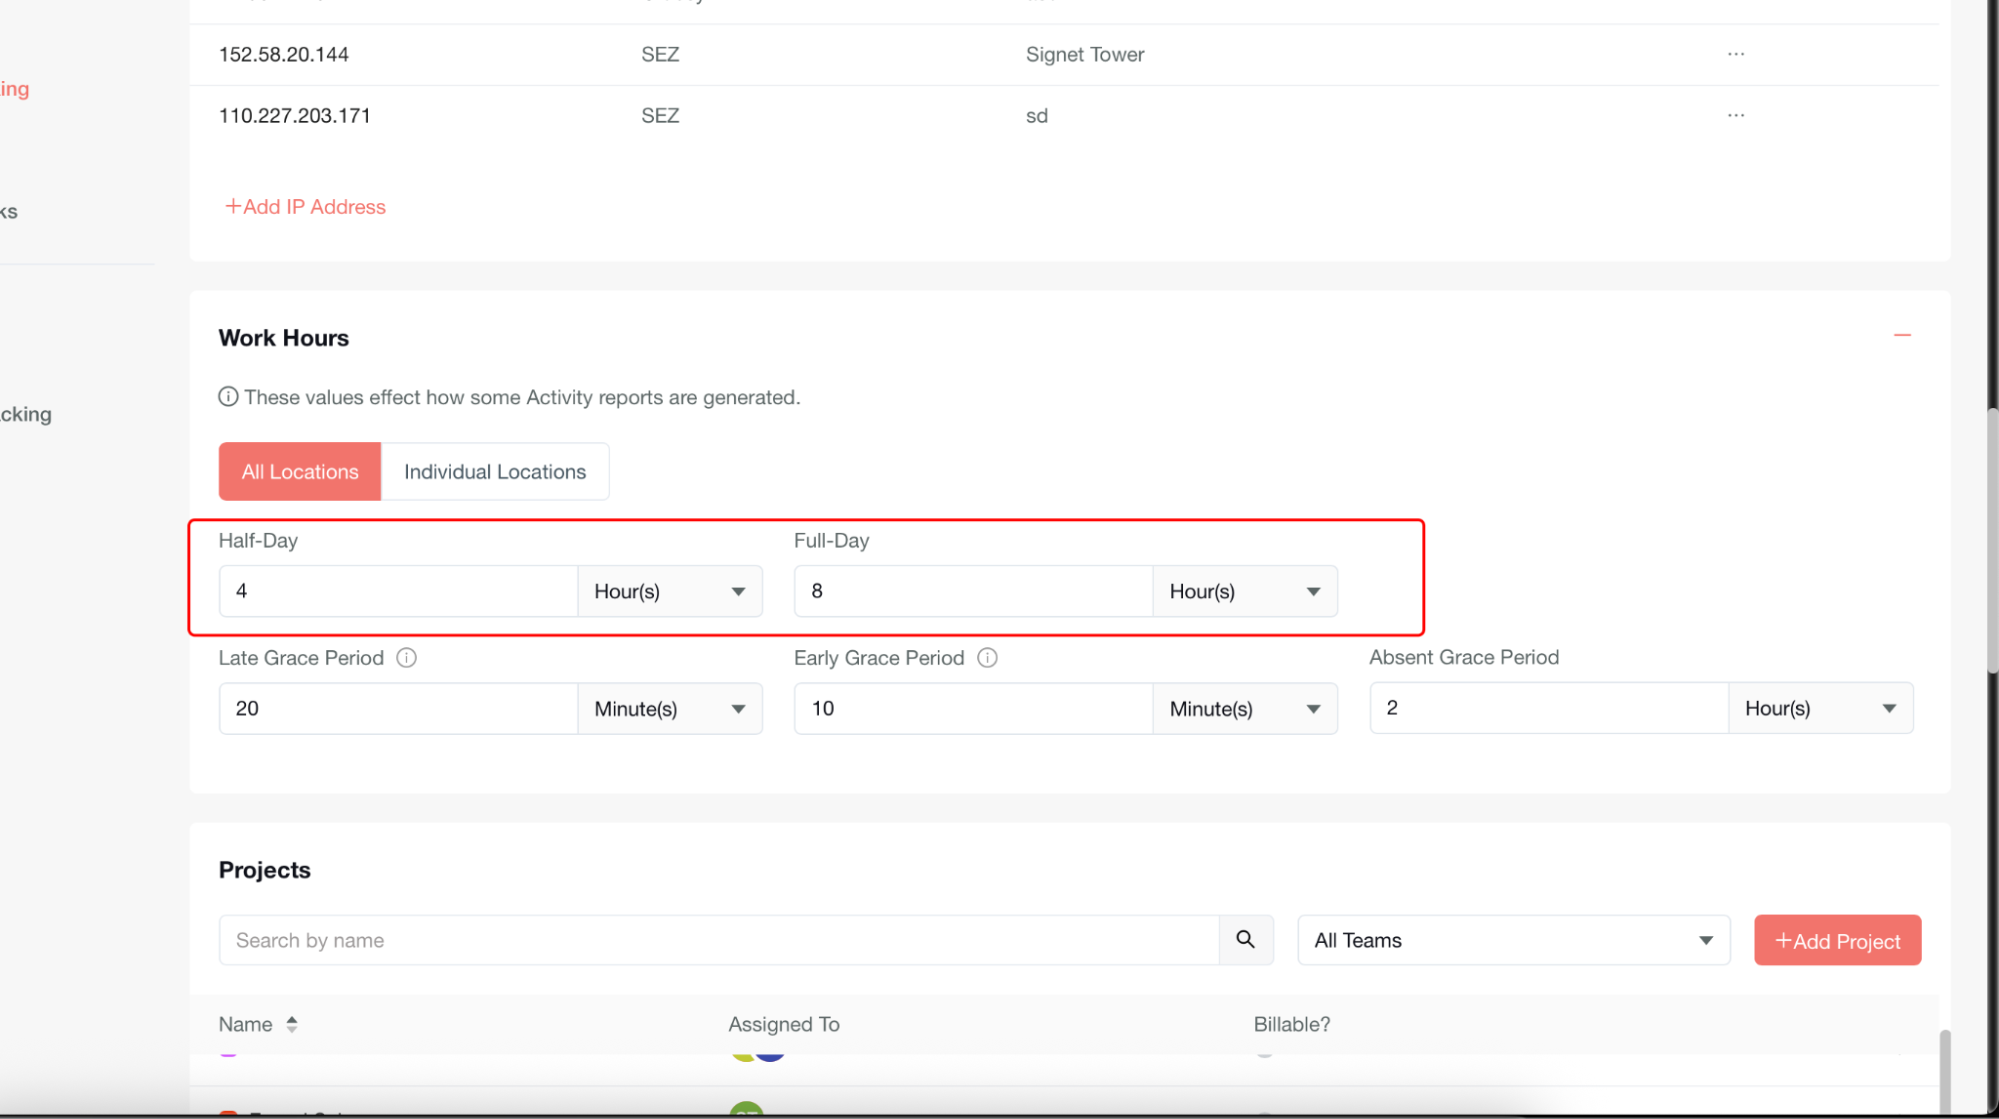The height and width of the screenshot is (1119, 1999).
Task: Open Late Grace Period Minute(s) dropdown
Action: click(669, 709)
